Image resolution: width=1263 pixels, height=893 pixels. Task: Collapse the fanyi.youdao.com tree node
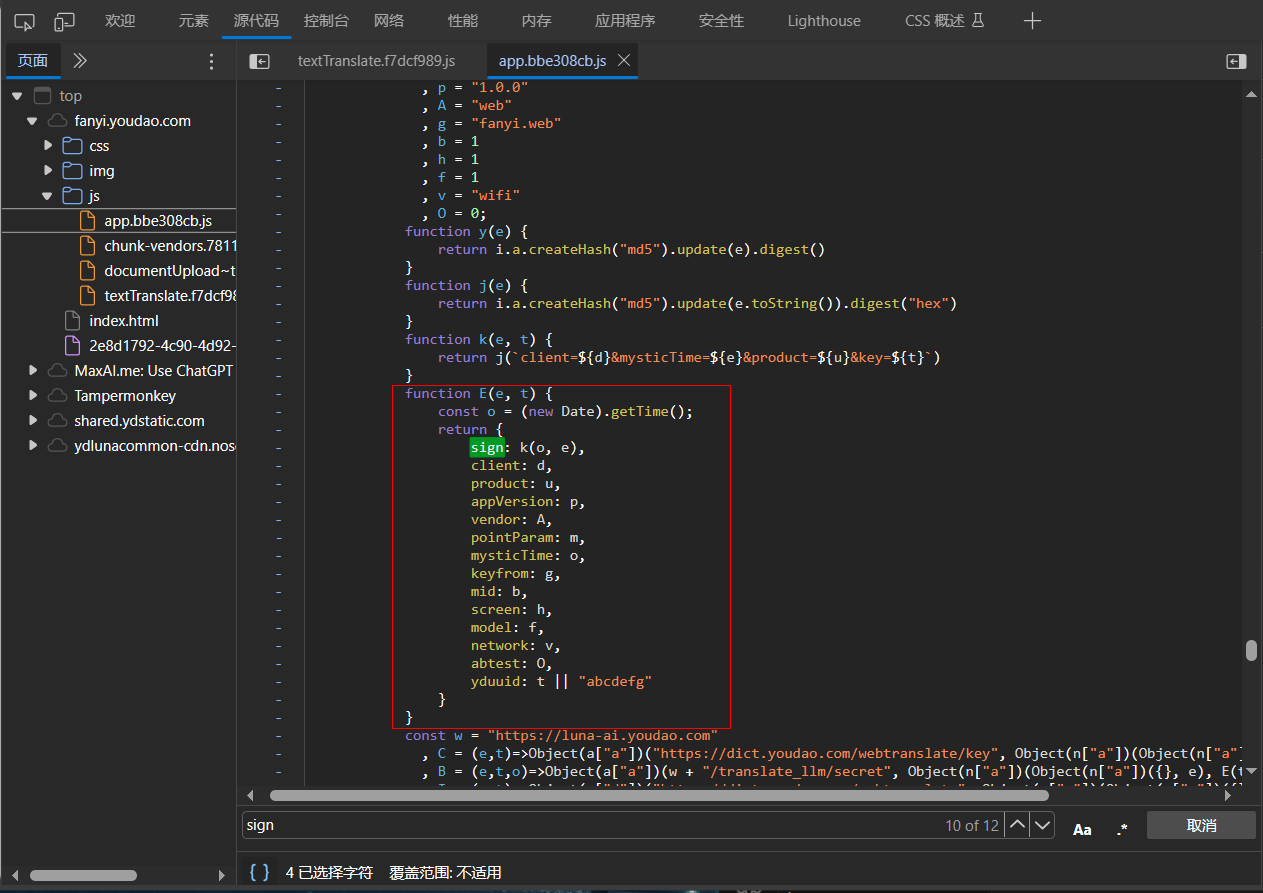tap(32, 121)
